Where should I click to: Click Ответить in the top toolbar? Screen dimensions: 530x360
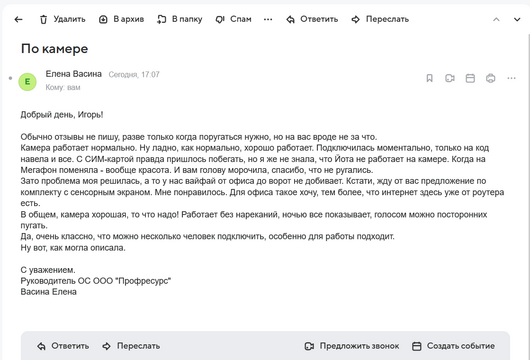(x=312, y=19)
